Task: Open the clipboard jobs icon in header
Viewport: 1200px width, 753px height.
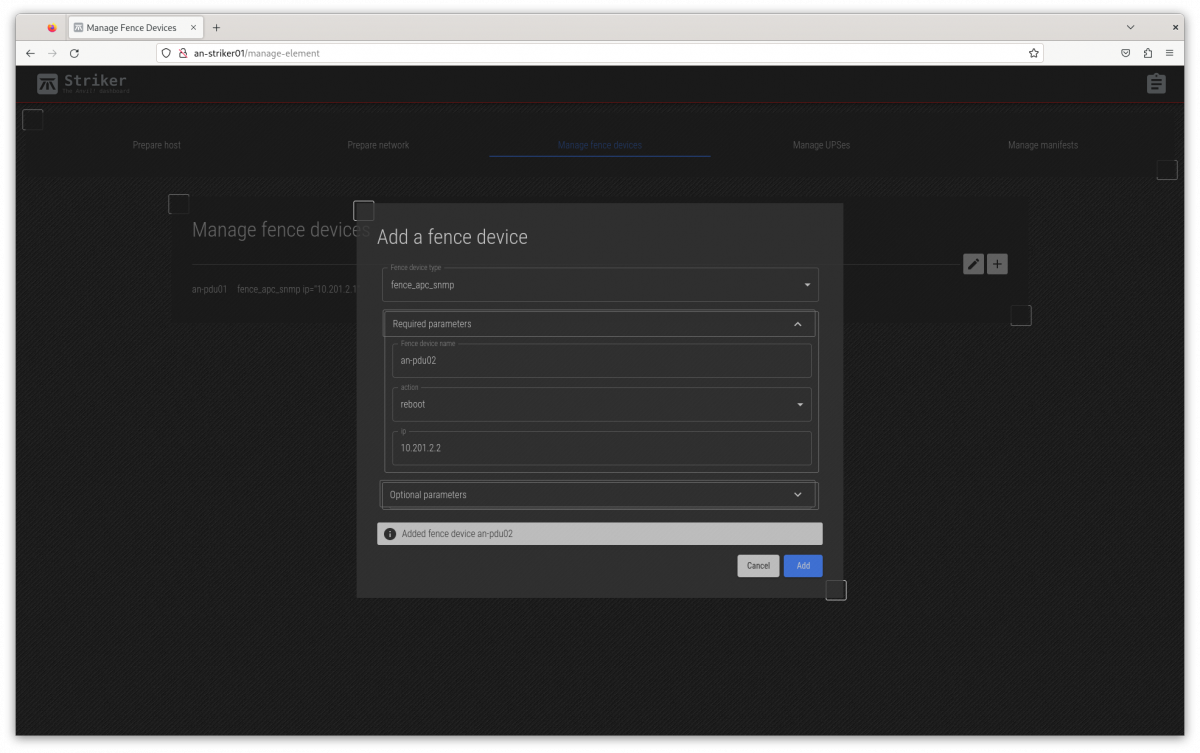Action: pos(1156,84)
